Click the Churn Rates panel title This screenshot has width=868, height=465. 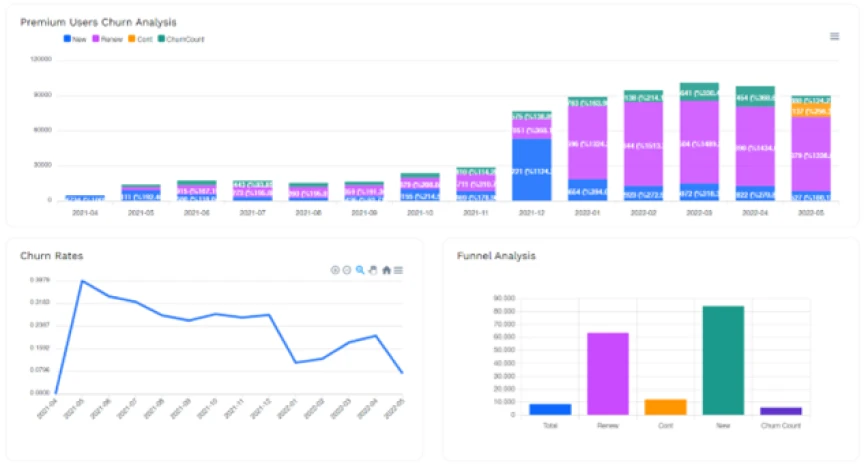51,256
